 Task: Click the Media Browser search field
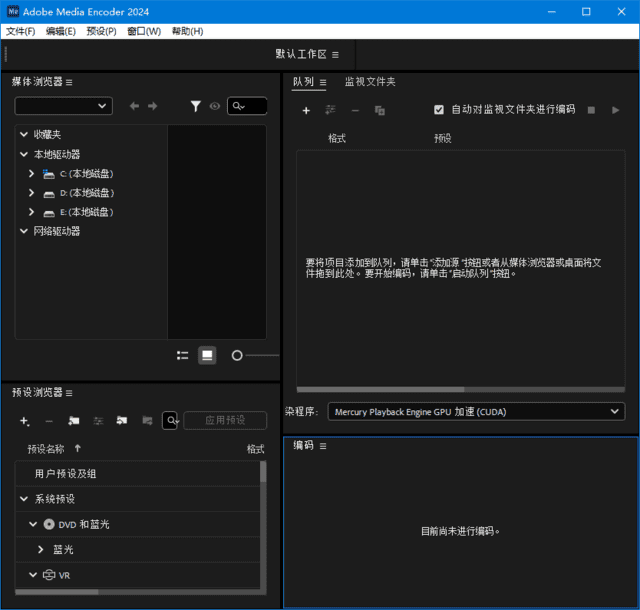pyautogui.click(x=247, y=106)
